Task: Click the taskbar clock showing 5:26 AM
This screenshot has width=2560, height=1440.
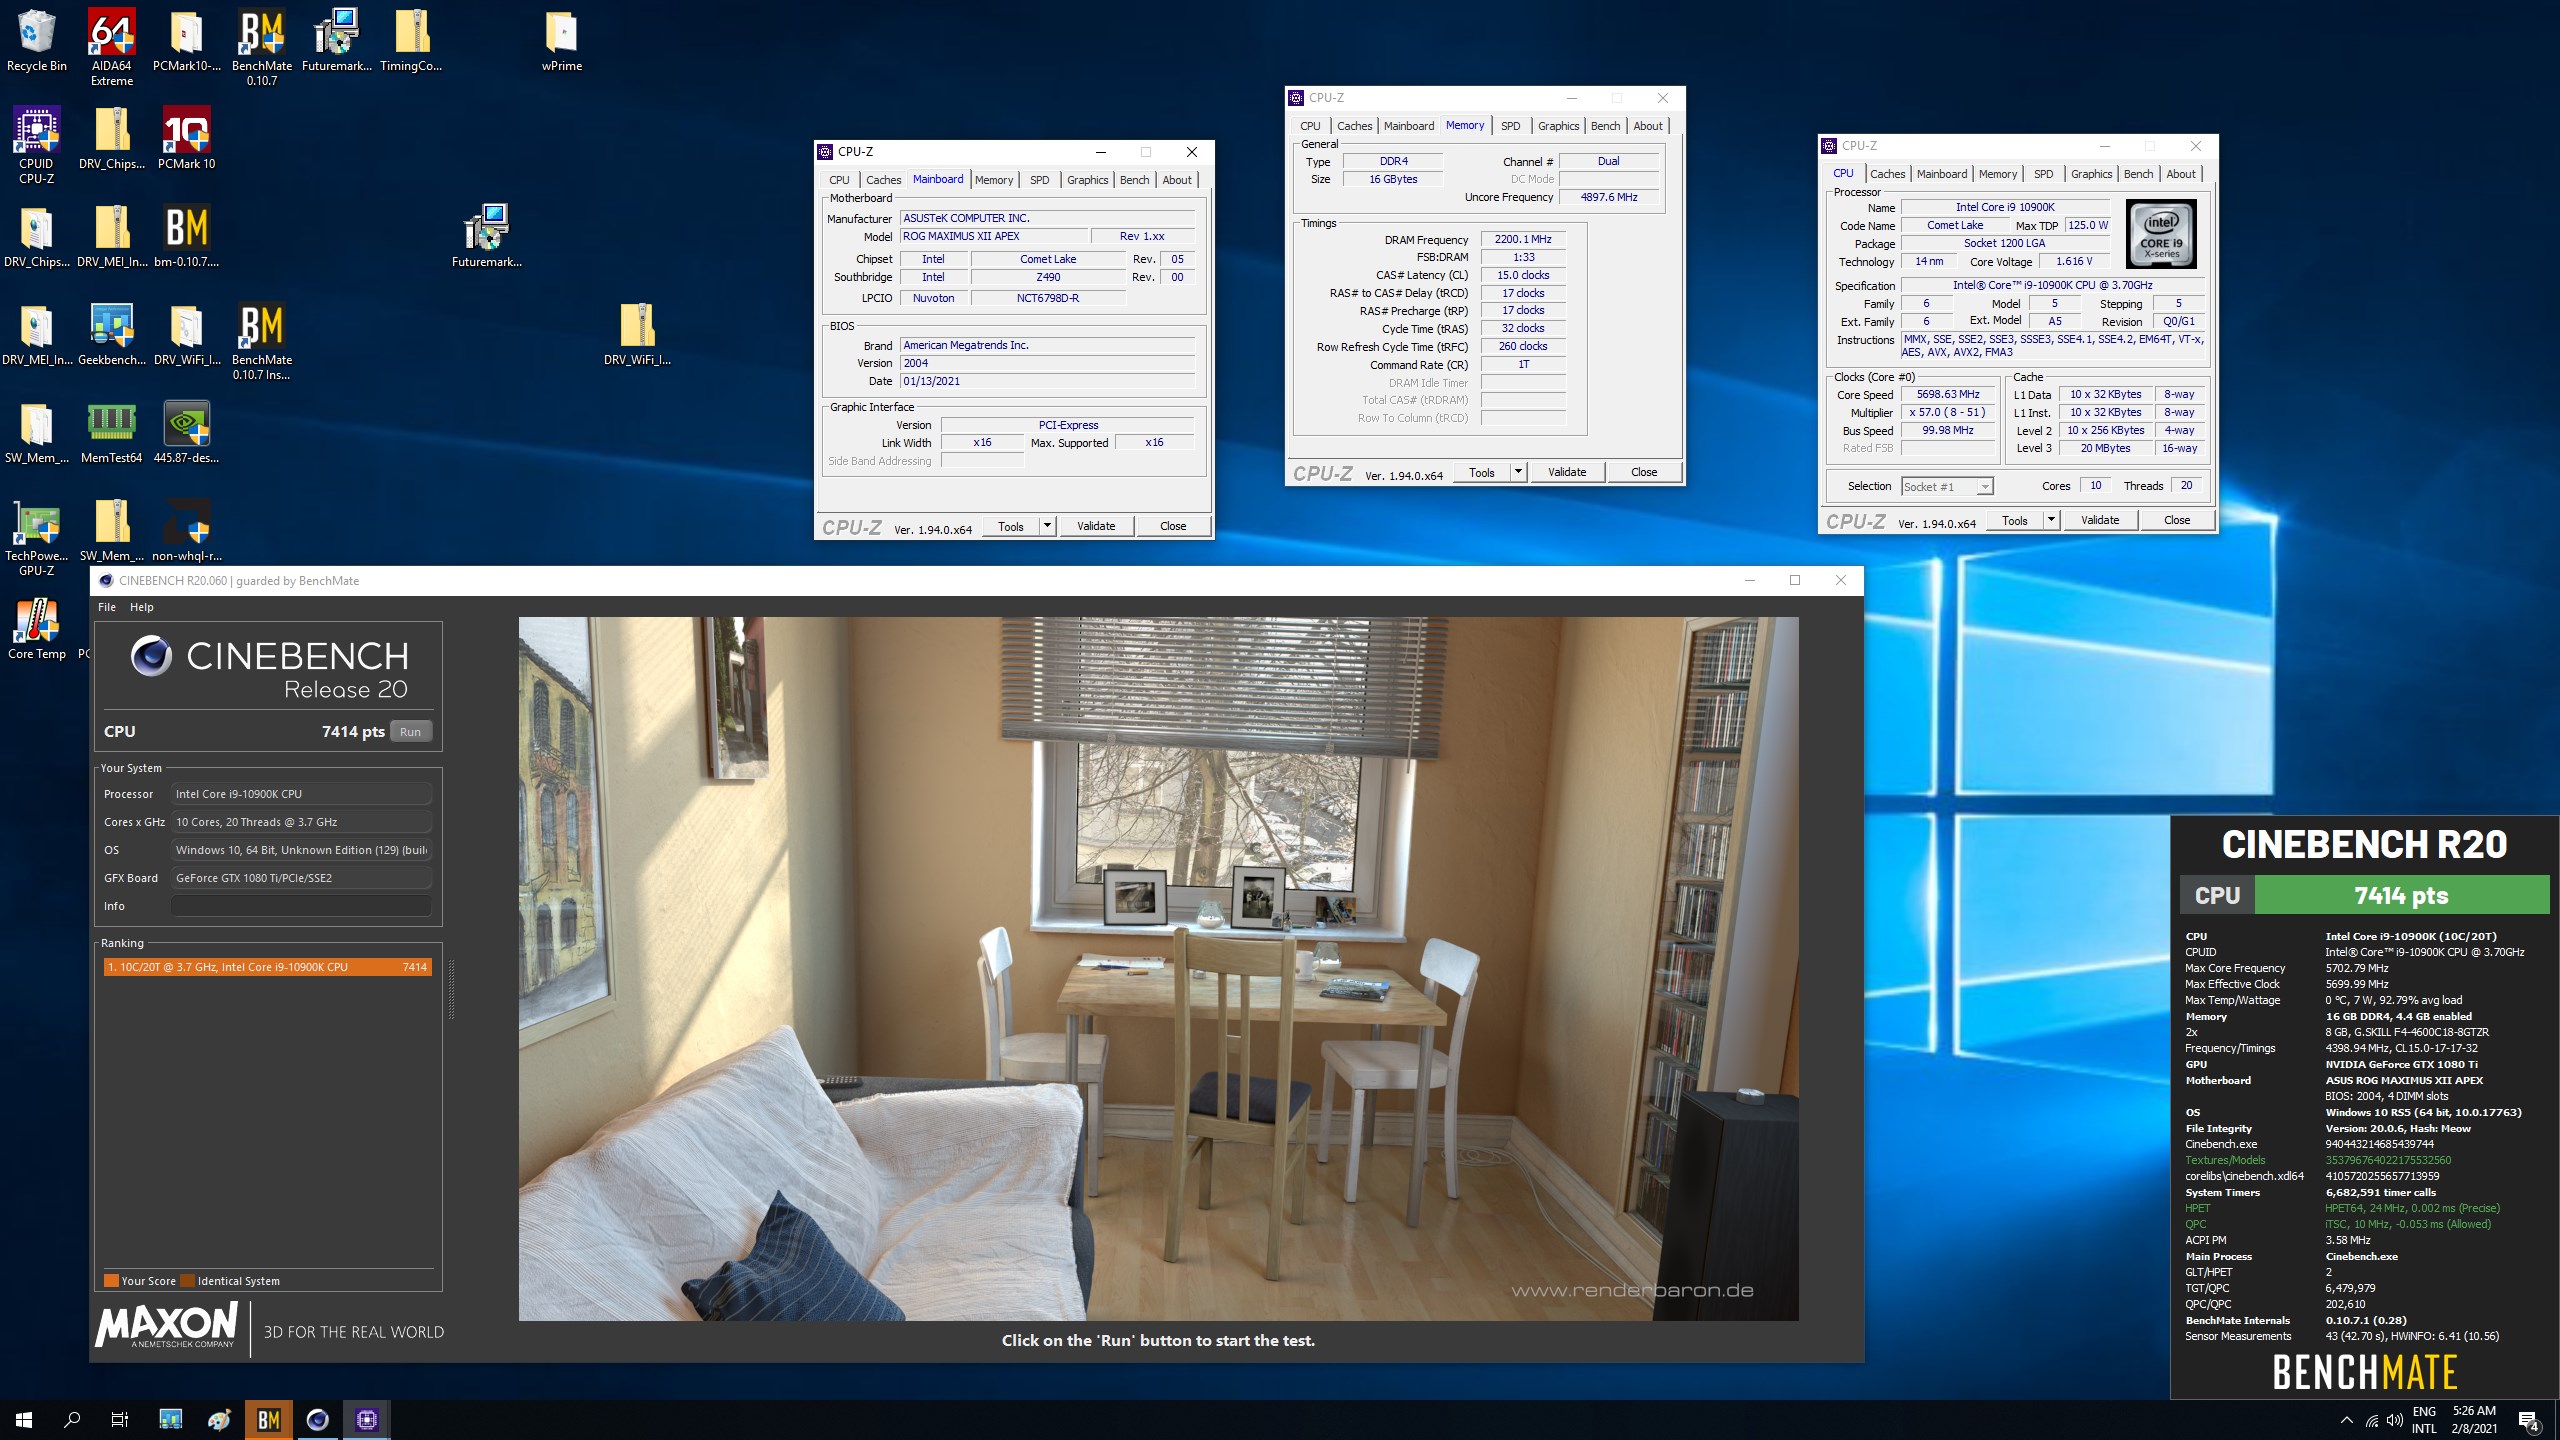Action: [x=2474, y=1419]
